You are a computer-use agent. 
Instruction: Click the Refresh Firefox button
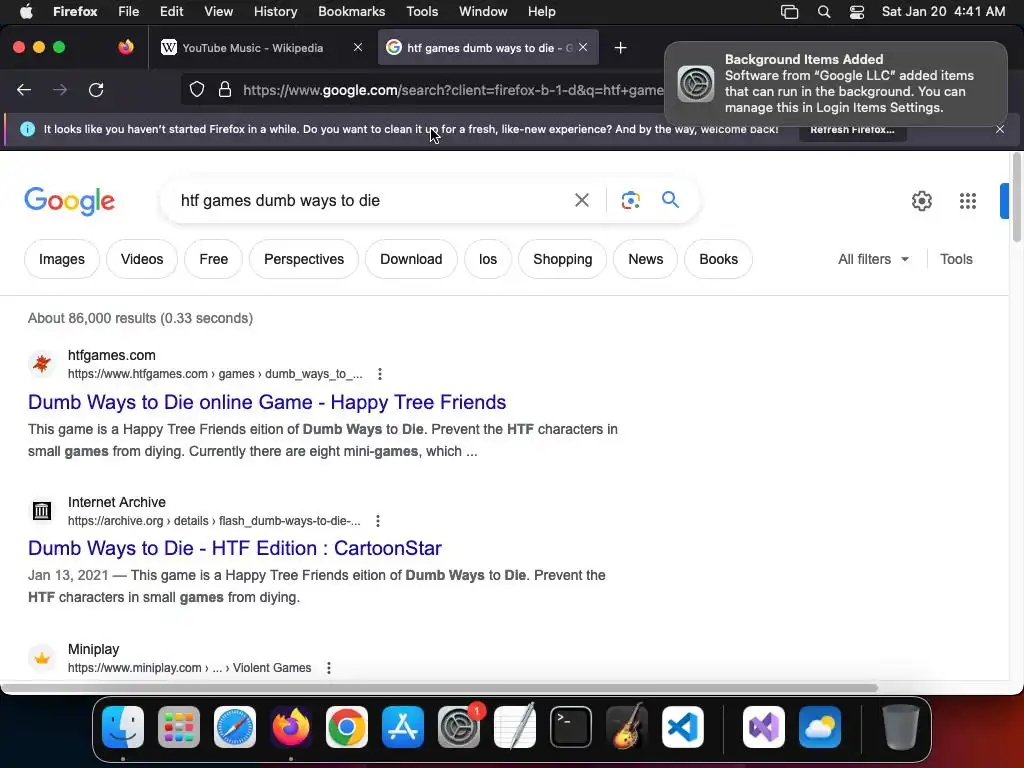852,129
